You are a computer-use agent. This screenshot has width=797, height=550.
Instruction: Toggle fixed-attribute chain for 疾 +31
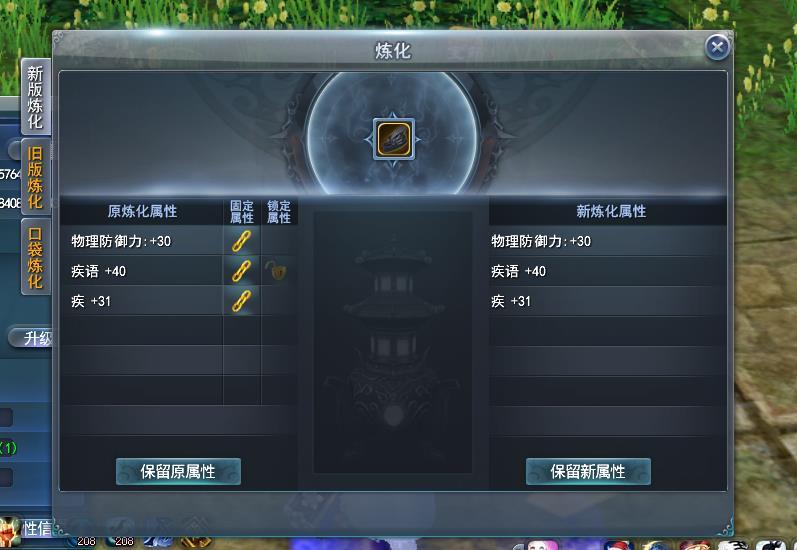point(241,301)
